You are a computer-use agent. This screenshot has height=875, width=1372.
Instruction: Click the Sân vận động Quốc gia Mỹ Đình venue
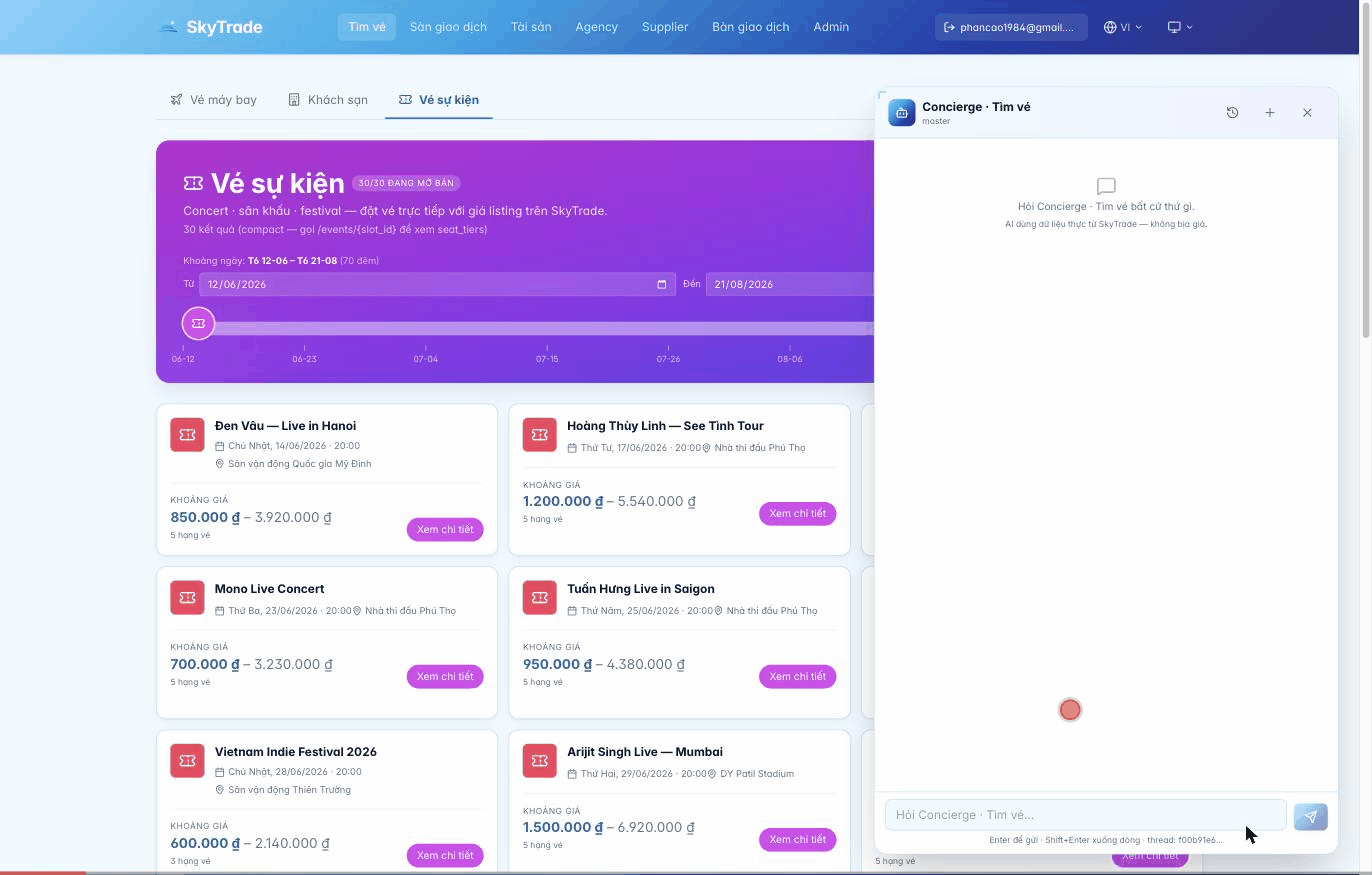coord(299,464)
